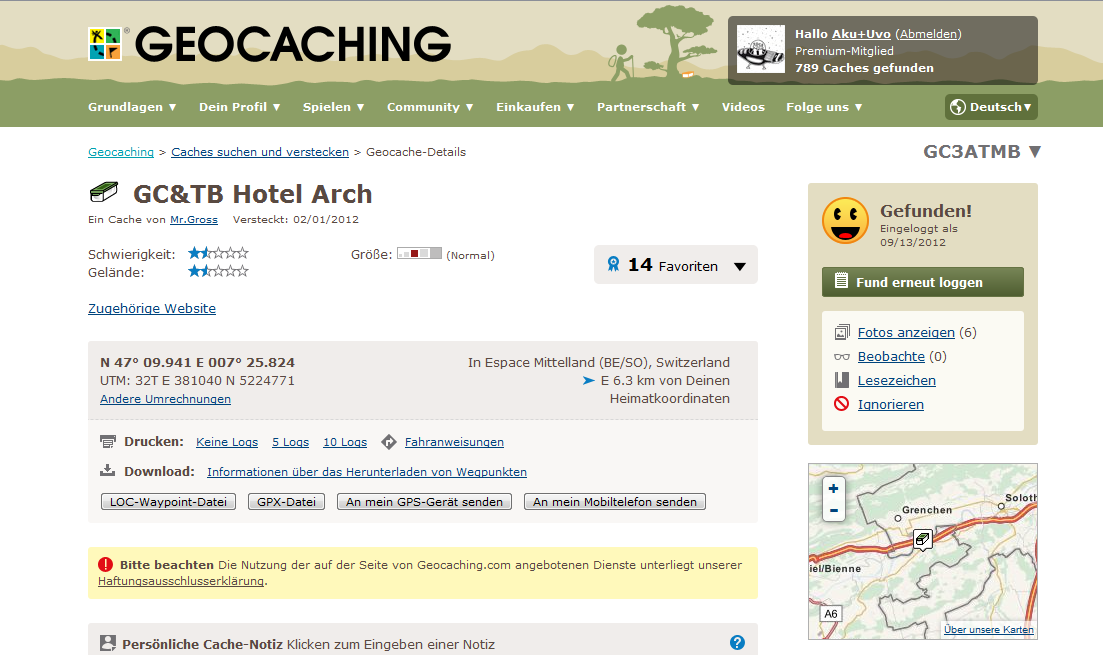Screen dimensions: 1103x655
Task: Click coordinates N 47° 09.941 E 007° 25.824
Action: click(198, 362)
